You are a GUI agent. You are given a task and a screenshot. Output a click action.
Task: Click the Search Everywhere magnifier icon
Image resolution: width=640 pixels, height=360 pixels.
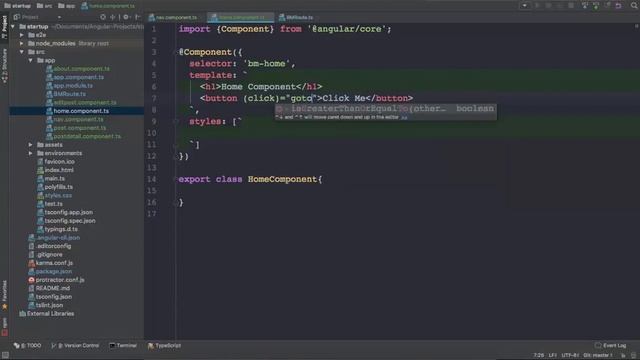tap(634, 5)
